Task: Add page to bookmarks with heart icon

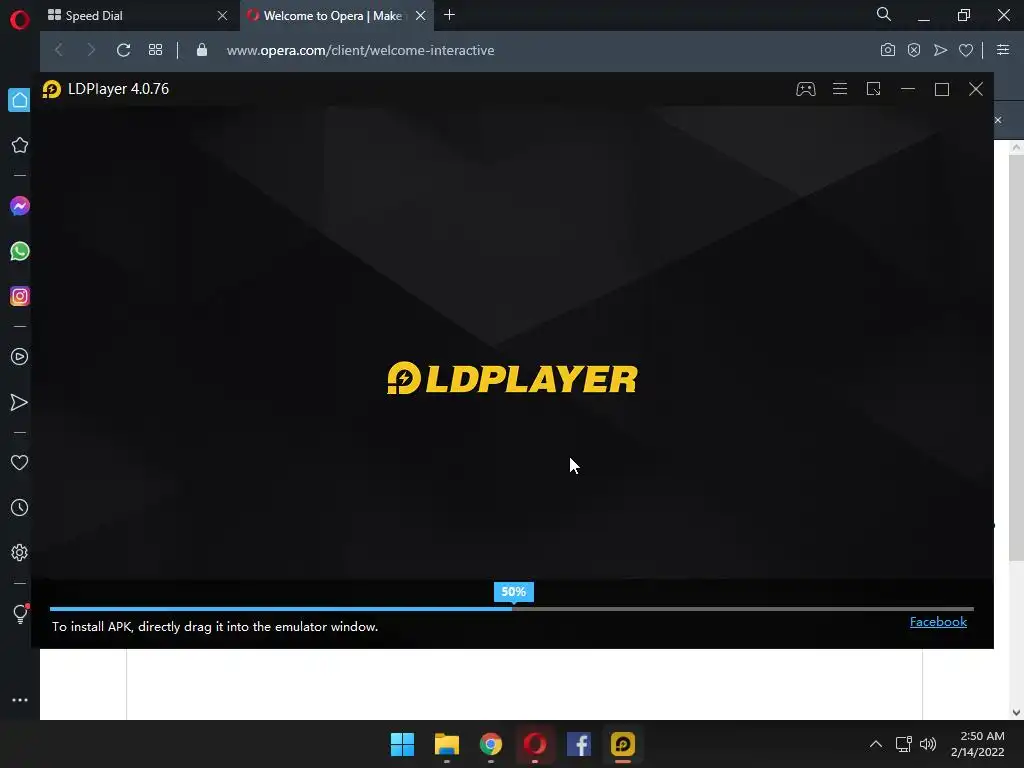Action: (x=966, y=50)
